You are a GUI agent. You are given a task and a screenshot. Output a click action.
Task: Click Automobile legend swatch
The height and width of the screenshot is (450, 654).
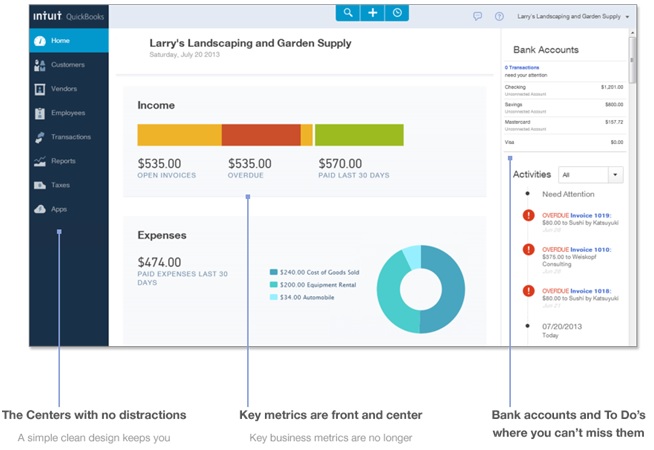[x=274, y=297]
